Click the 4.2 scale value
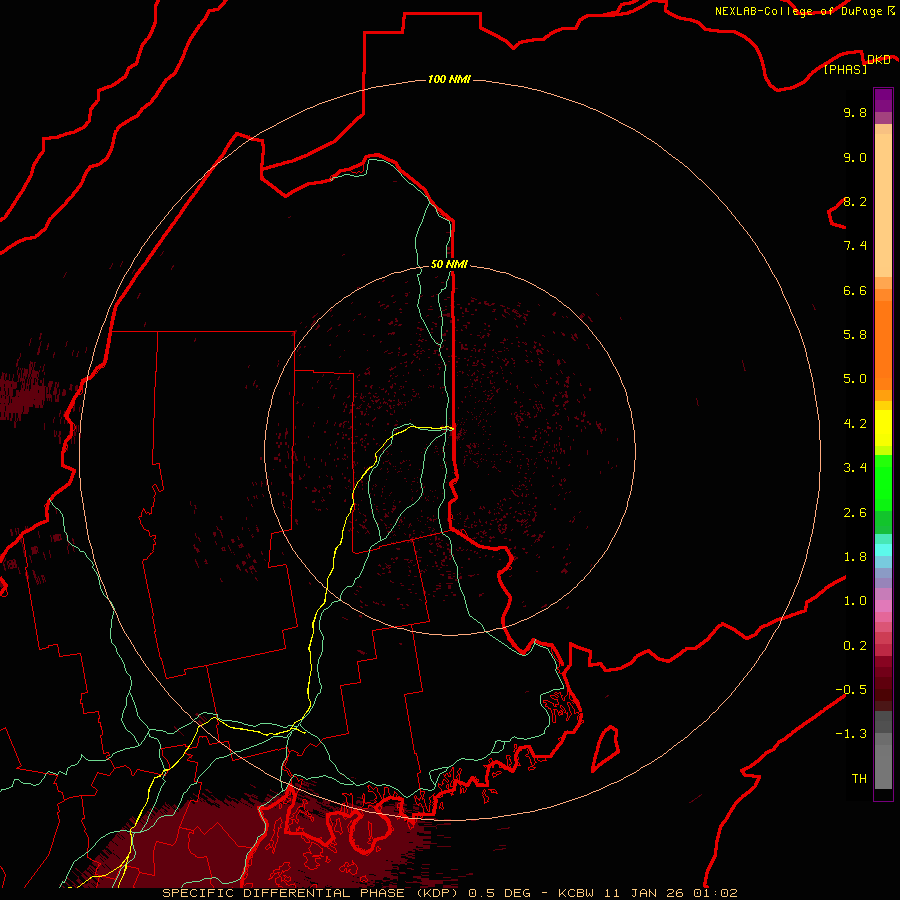Screen dimensions: 900x900 pos(855,424)
